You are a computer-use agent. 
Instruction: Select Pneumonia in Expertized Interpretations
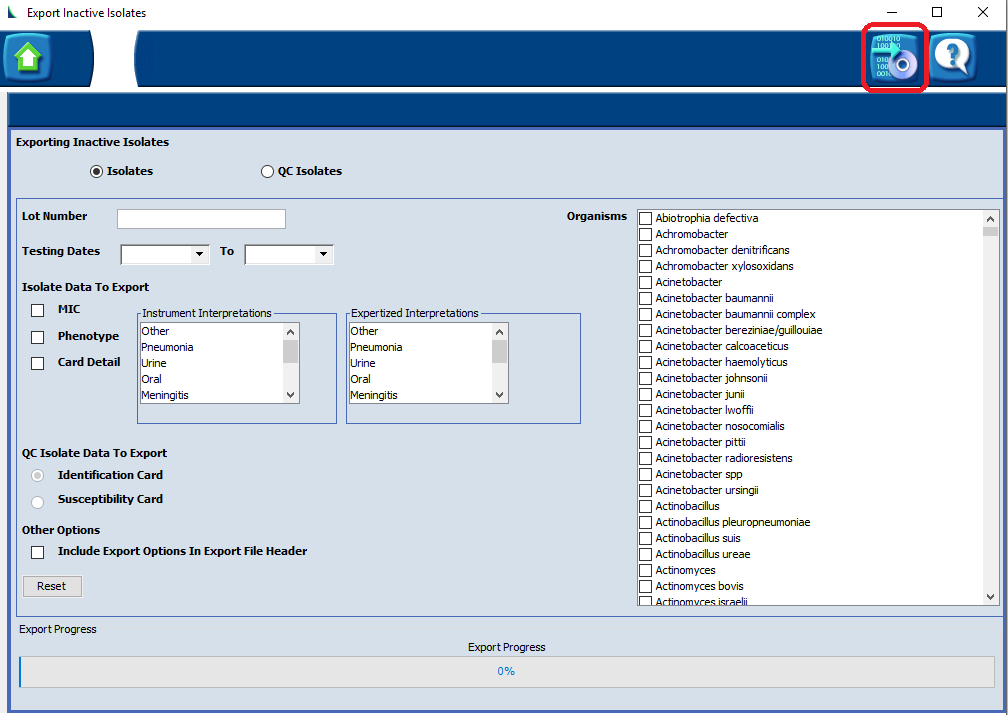point(420,347)
